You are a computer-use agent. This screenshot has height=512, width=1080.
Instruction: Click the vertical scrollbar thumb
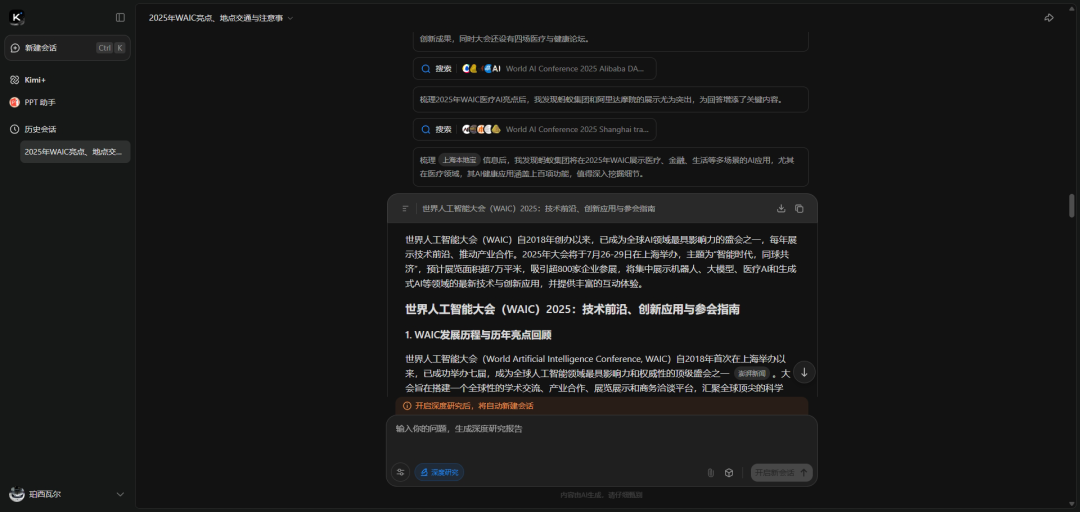click(1072, 205)
